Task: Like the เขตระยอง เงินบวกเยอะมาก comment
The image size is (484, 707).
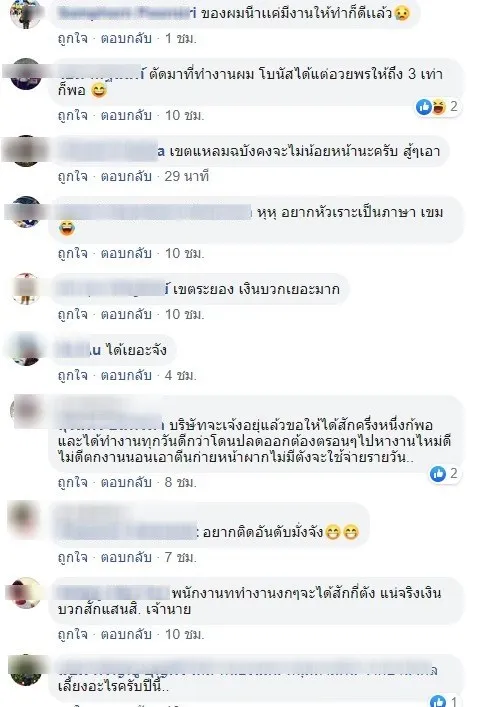Action: click(x=72, y=314)
